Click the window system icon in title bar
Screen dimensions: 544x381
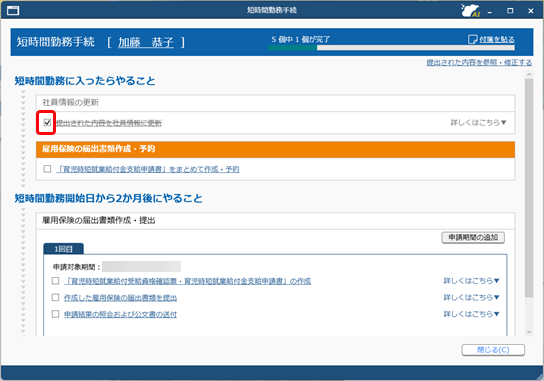click(13, 10)
